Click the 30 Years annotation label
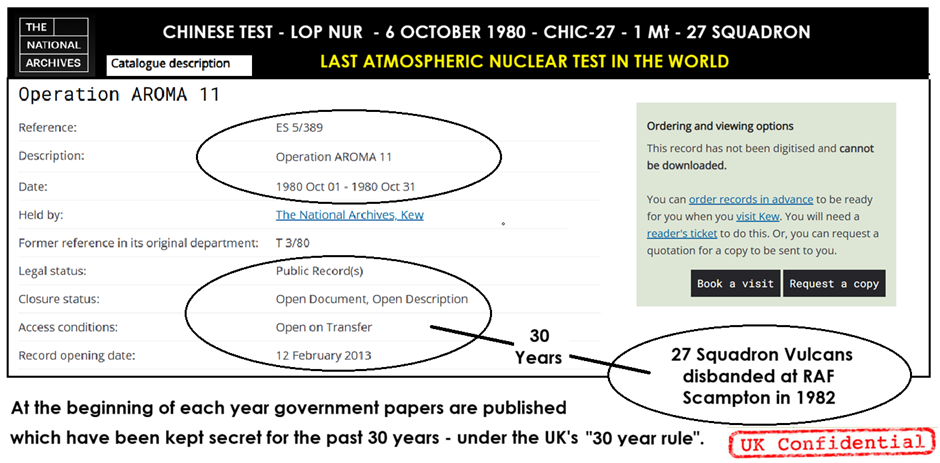The image size is (940, 463). click(x=540, y=347)
